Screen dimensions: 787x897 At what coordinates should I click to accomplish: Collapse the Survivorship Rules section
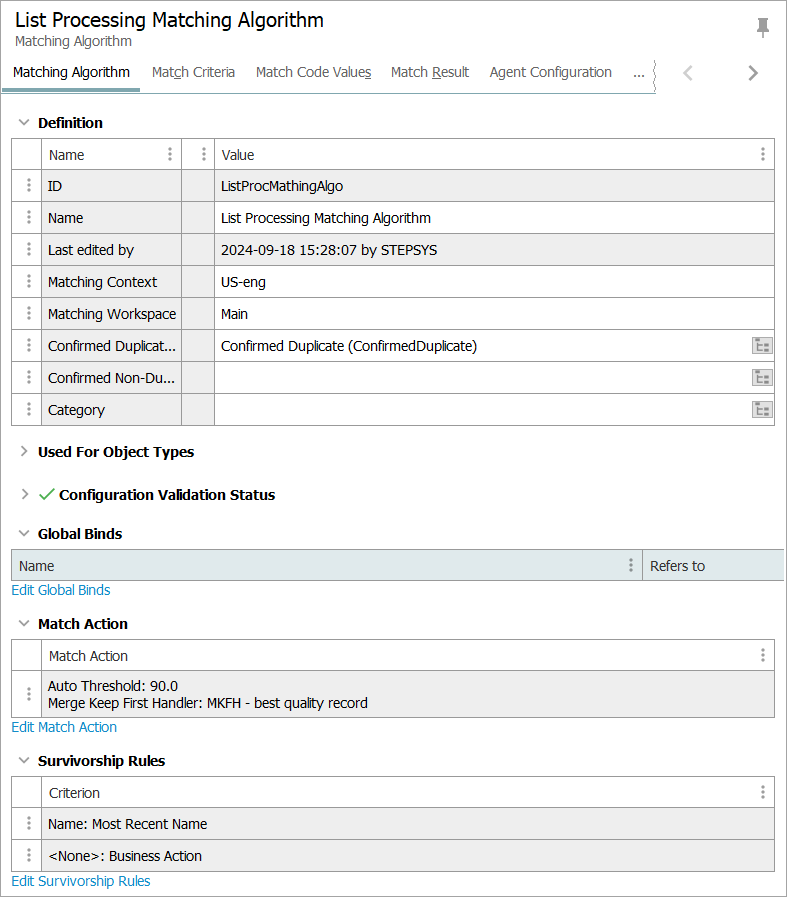click(24, 761)
